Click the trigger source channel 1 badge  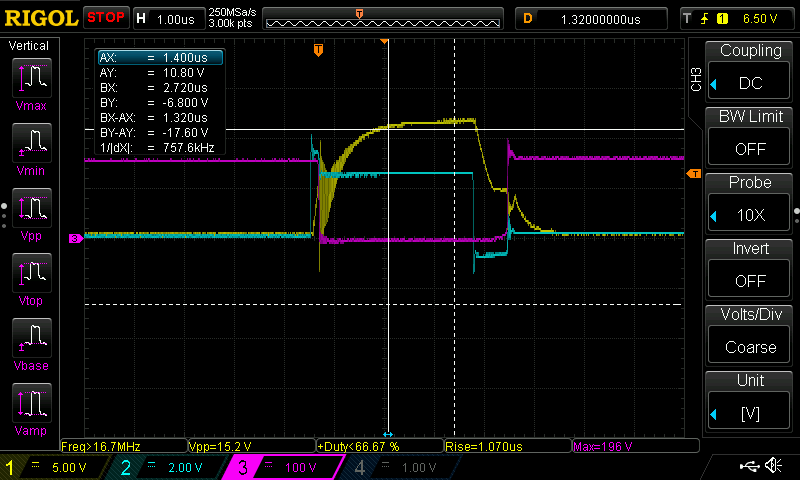(722, 19)
